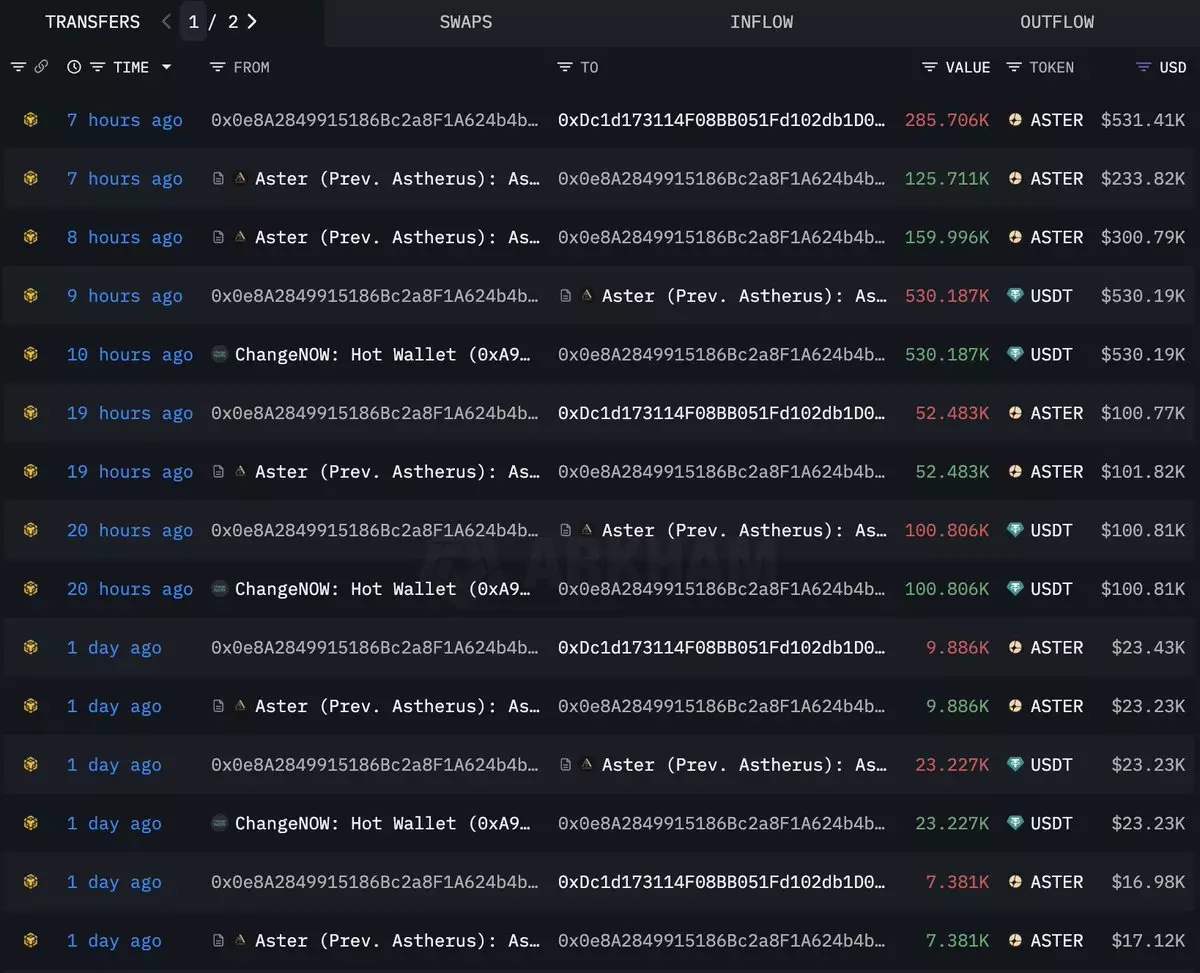Click the ChangeNOW logo in the 10 hours ago row

(x=220, y=355)
